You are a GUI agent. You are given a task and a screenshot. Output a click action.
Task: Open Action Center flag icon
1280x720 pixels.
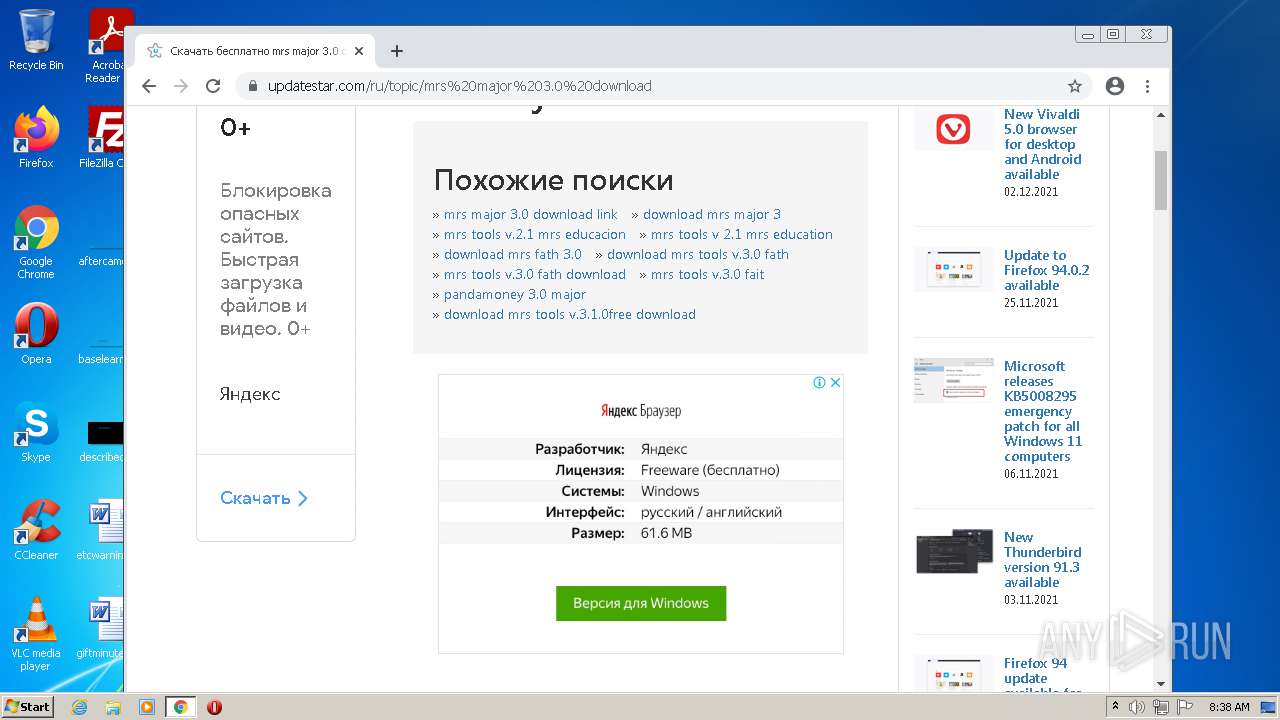(x=1185, y=707)
